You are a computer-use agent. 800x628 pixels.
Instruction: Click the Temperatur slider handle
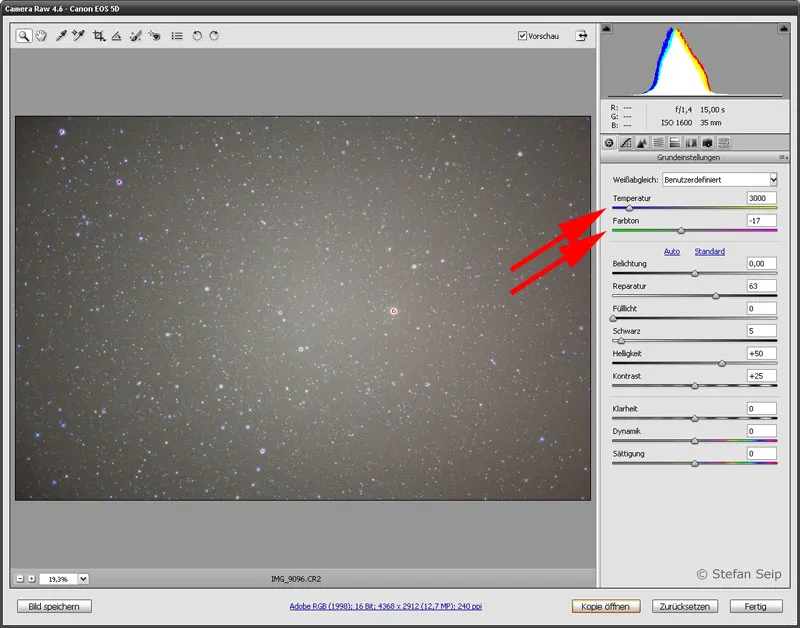(x=629, y=208)
